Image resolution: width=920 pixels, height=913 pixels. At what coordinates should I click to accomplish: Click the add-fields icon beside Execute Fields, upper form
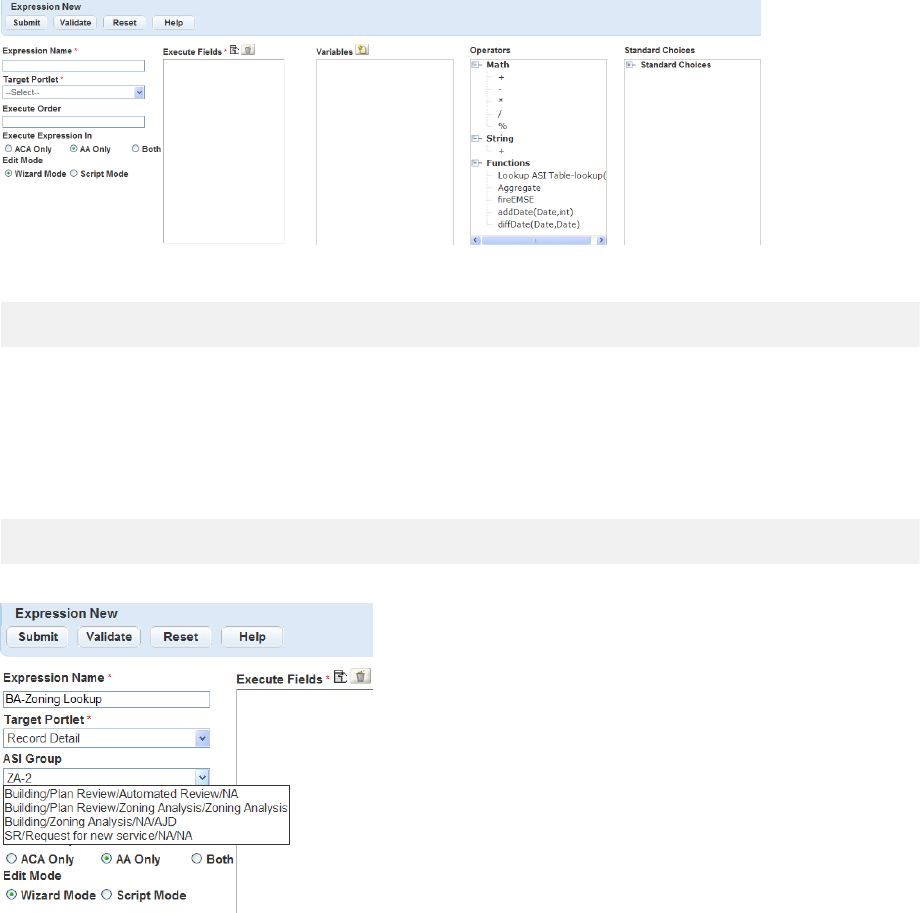pos(234,50)
